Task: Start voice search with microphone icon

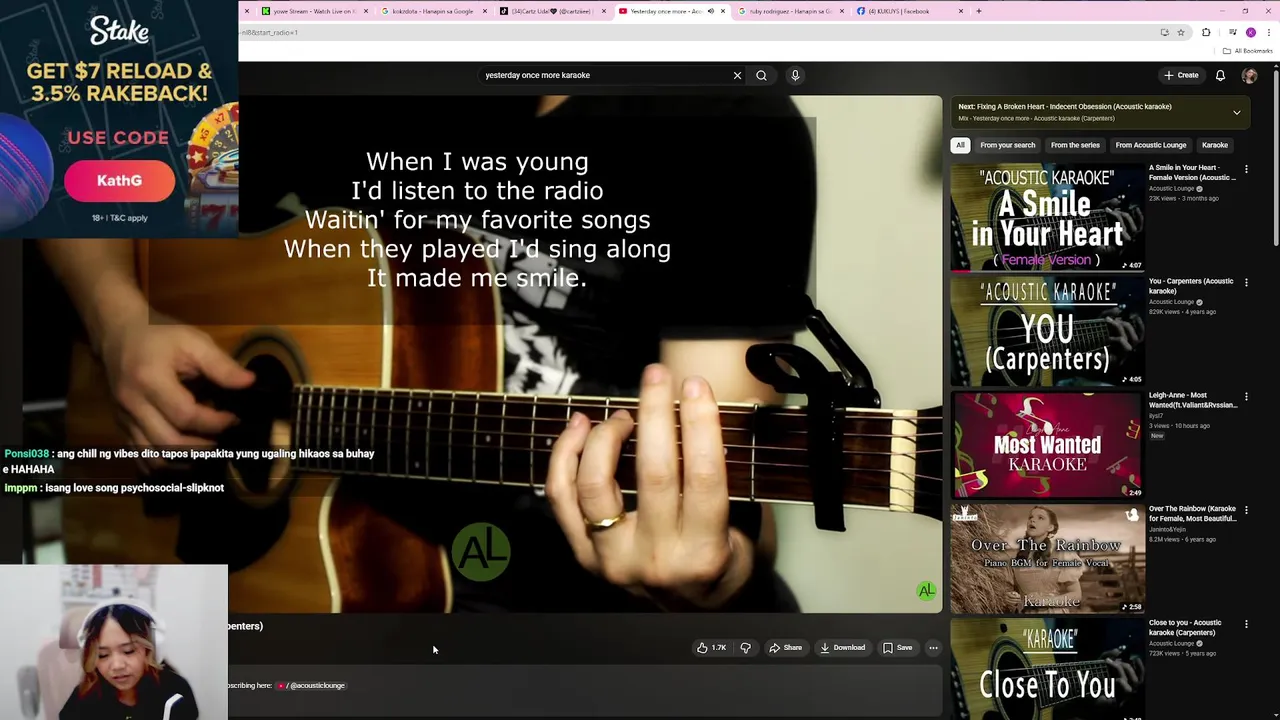Action: [795, 75]
